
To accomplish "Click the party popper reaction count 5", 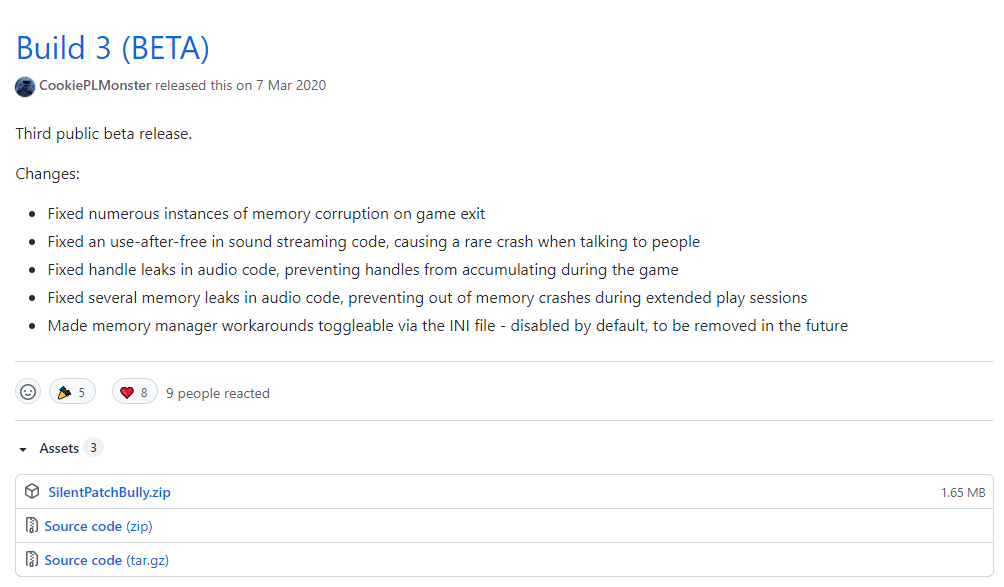I will pyautogui.click(x=81, y=393).
